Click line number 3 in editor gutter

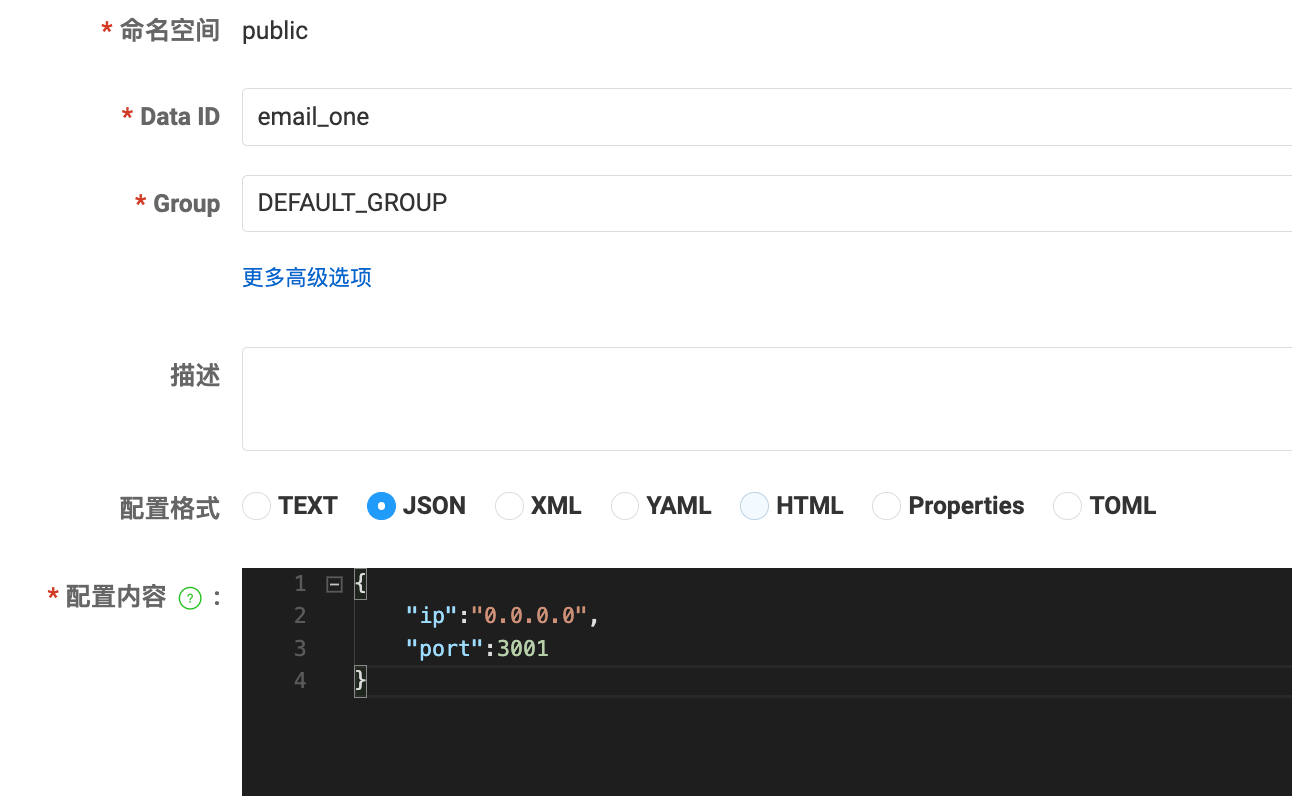pos(300,649)
